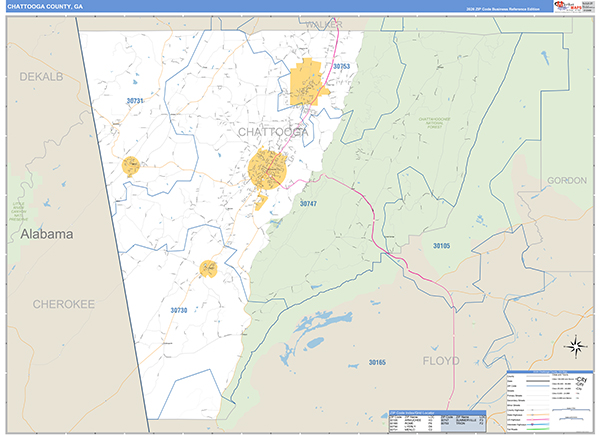Image resolution: width=600 pixels, height=435 pixels.
Task: Click ZIP code label 30165
Action: [x=377, y=362]
